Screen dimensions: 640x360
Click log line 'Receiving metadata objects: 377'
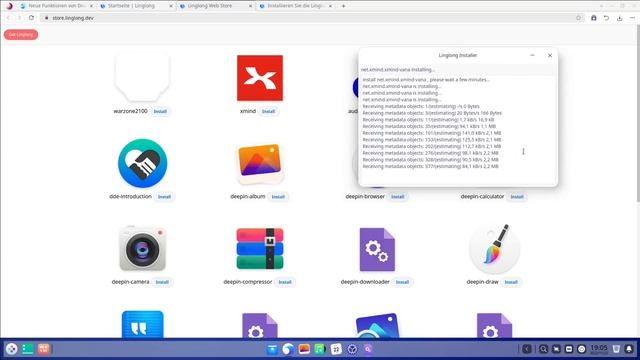pos(430,167)
